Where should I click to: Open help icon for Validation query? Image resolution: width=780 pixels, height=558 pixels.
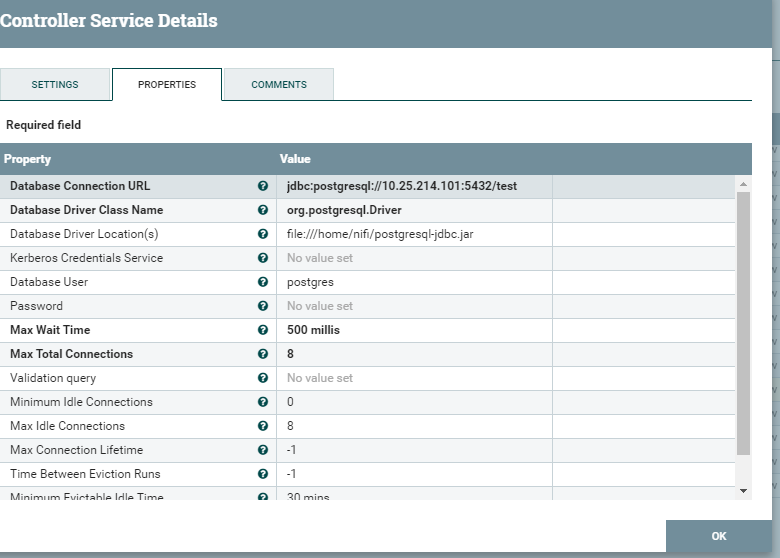click(x=263, y=378)
